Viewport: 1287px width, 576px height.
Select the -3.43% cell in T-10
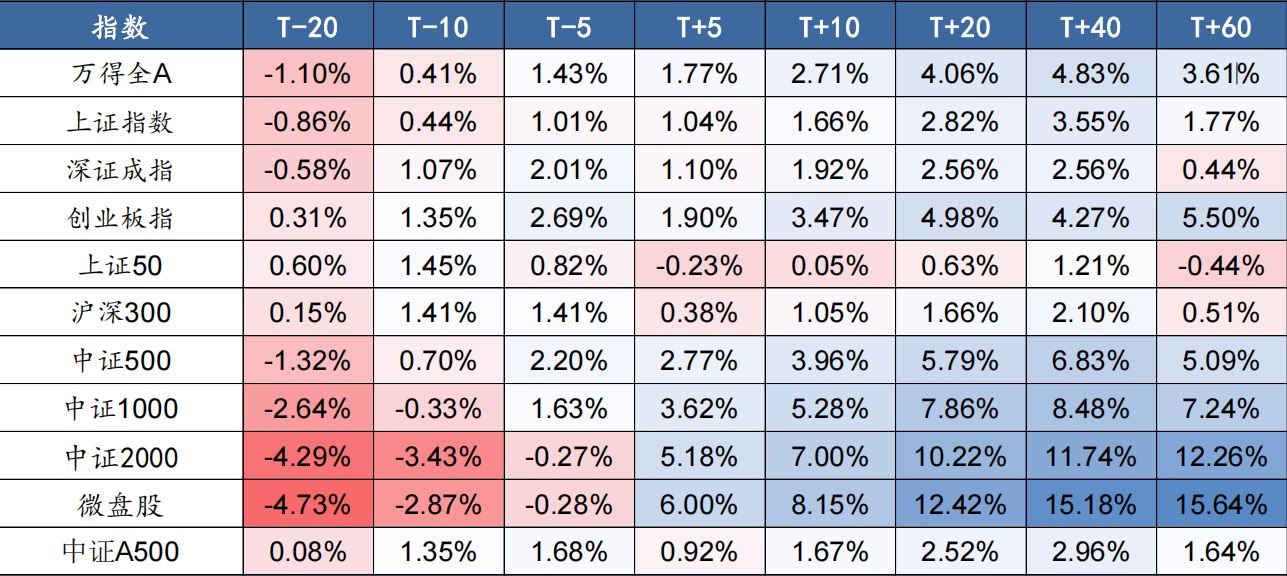438,457
